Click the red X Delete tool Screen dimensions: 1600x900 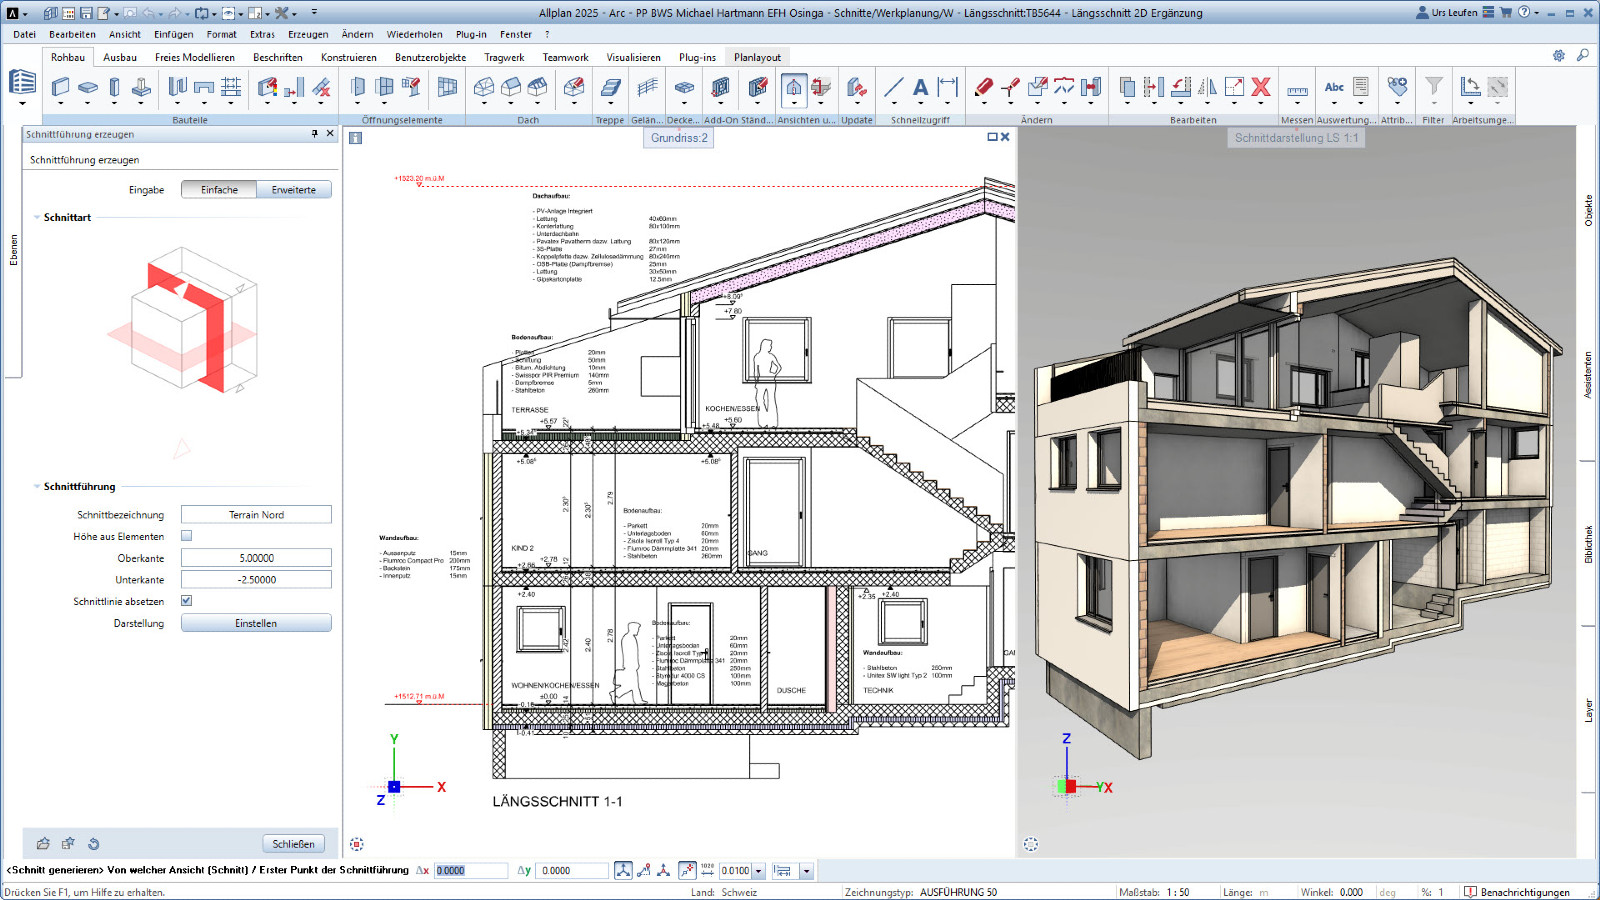1261,88
